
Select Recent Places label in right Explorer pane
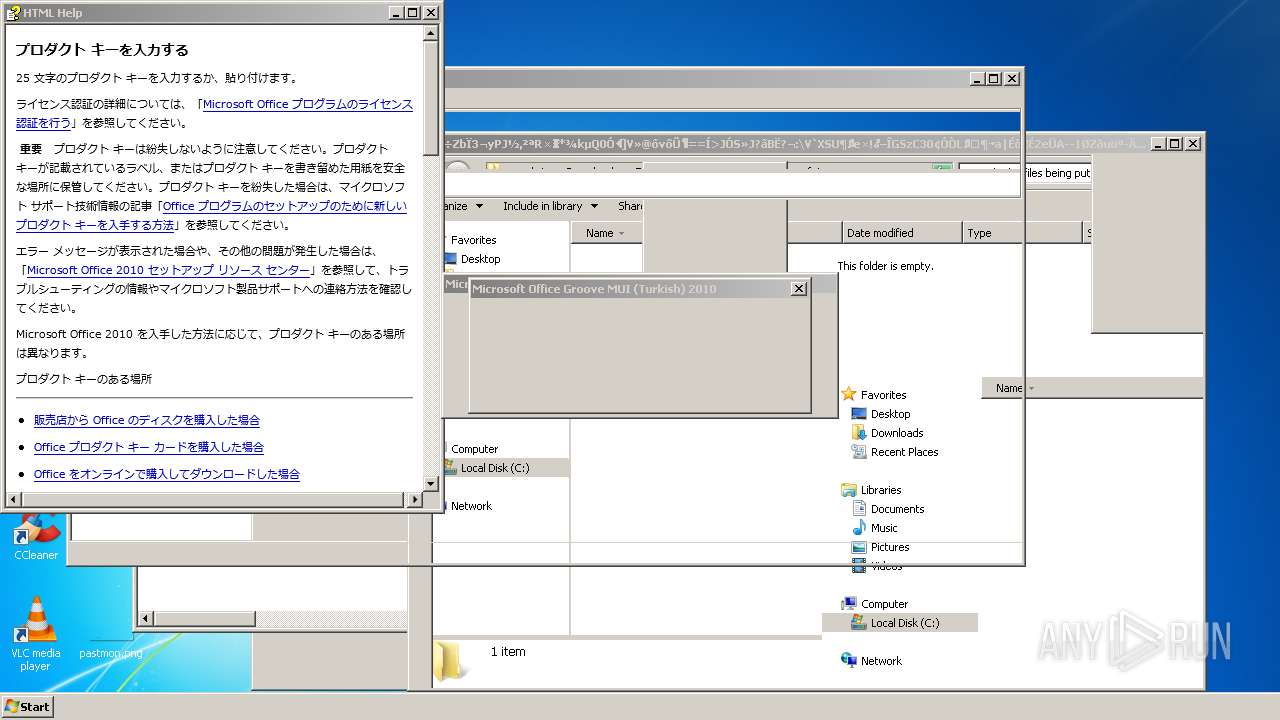pos(904,452)
